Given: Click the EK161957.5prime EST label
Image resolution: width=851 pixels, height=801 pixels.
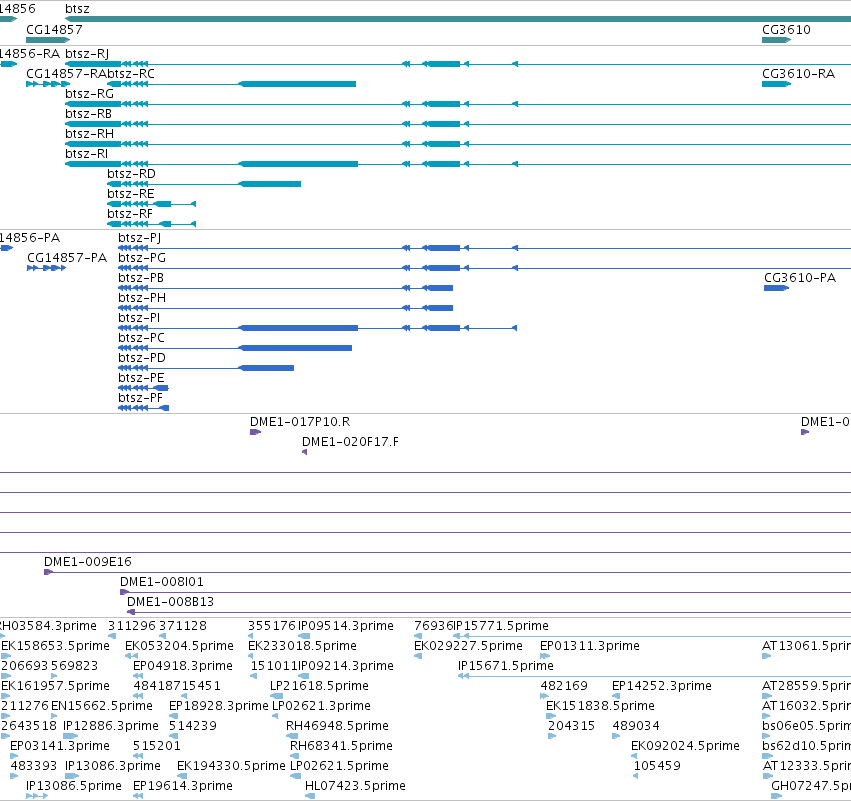Looking at the screenshot, I should click(x=55, y=686).
